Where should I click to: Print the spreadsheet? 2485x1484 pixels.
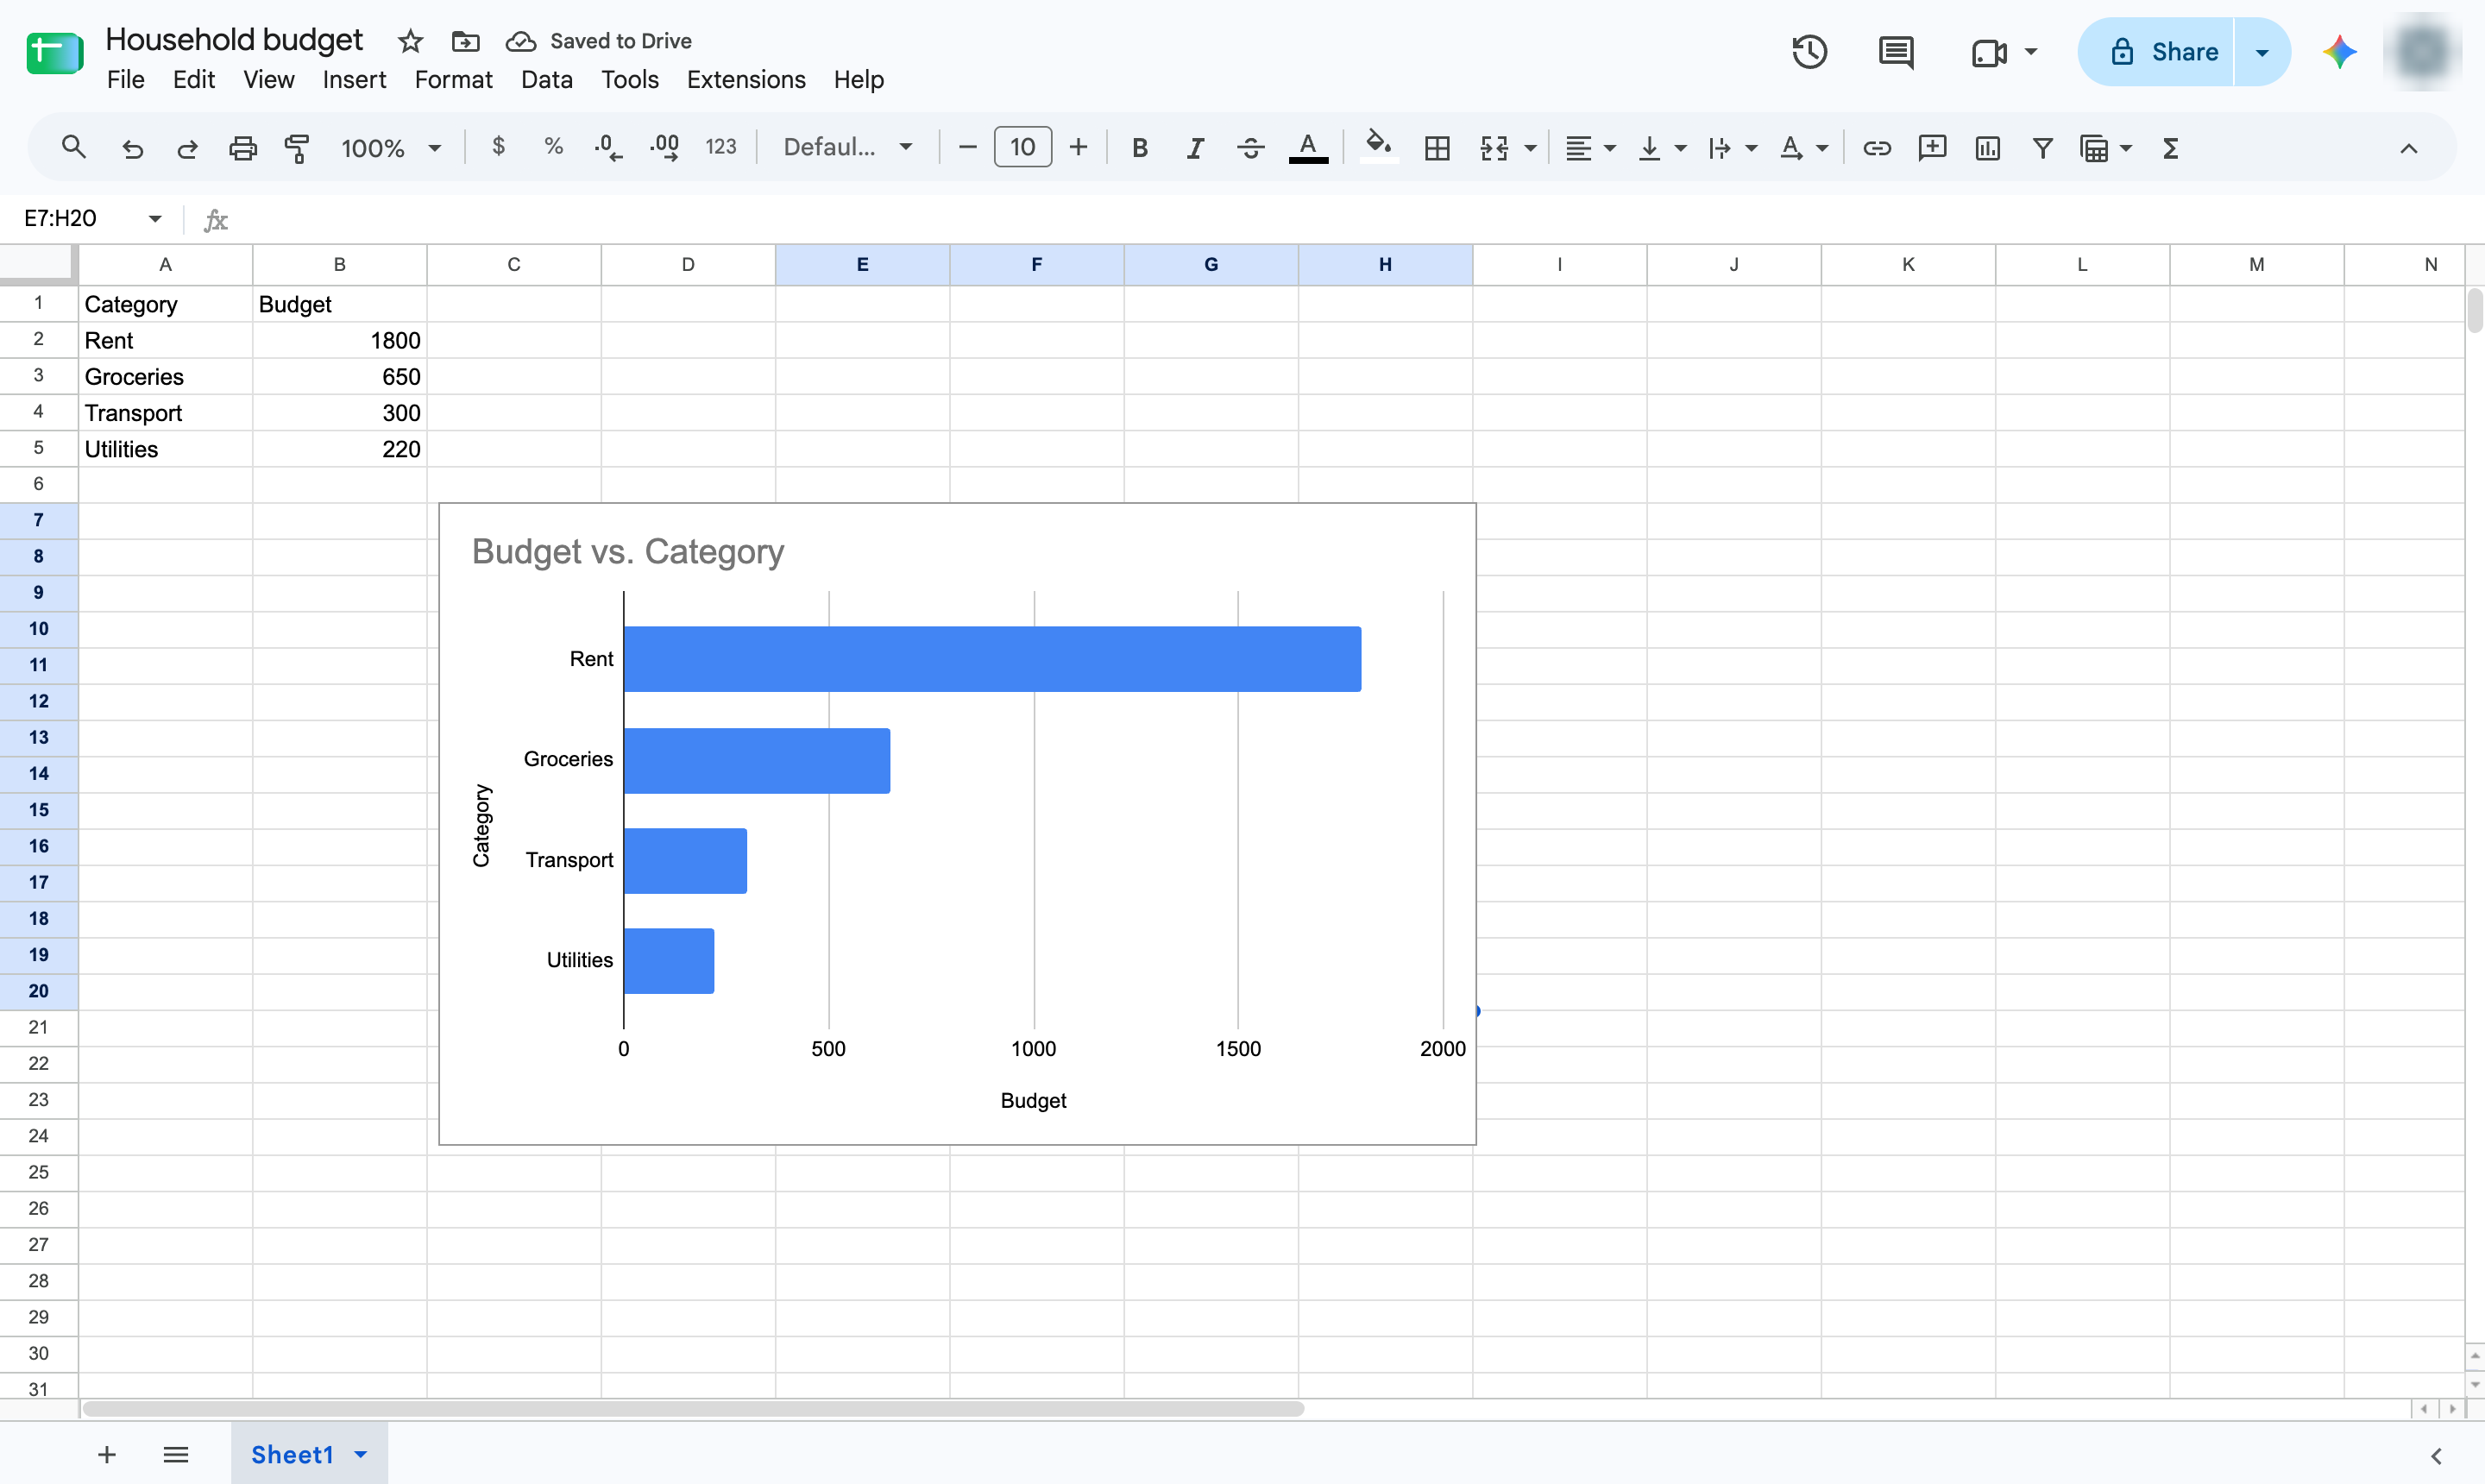(243, 148)
